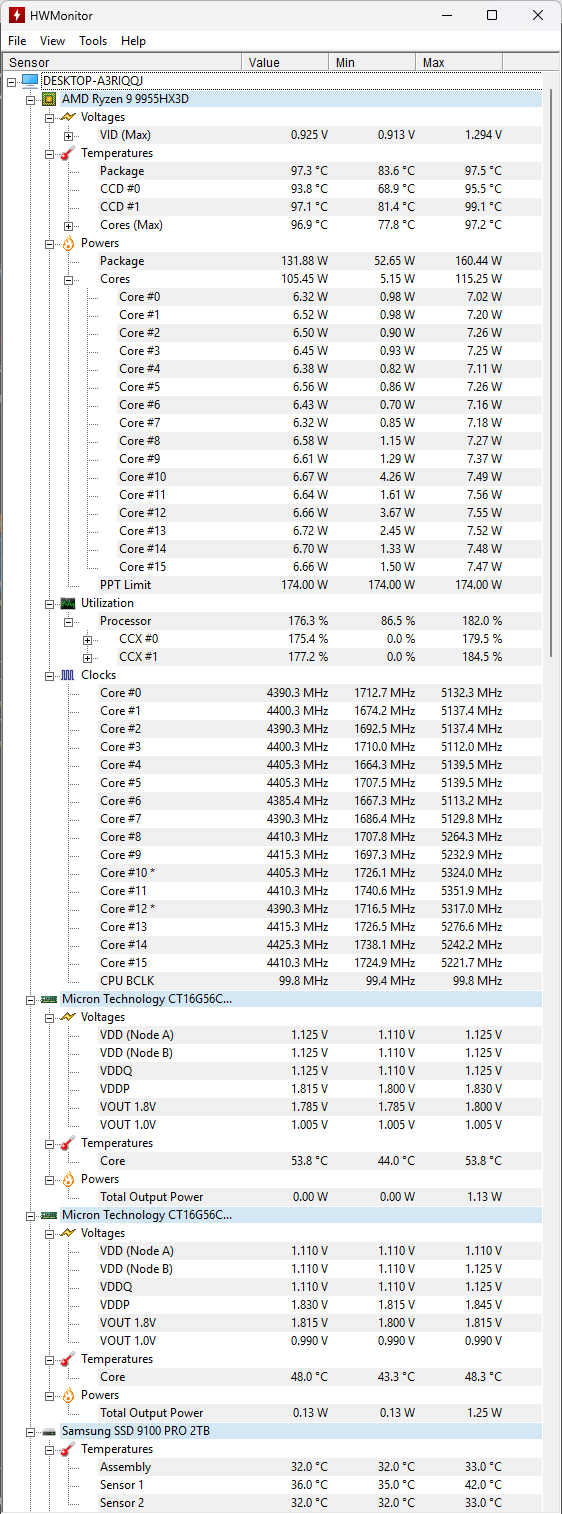Click the first Micron Voltages icon
Screen dimensions: 562x1514
(68, 1016)
